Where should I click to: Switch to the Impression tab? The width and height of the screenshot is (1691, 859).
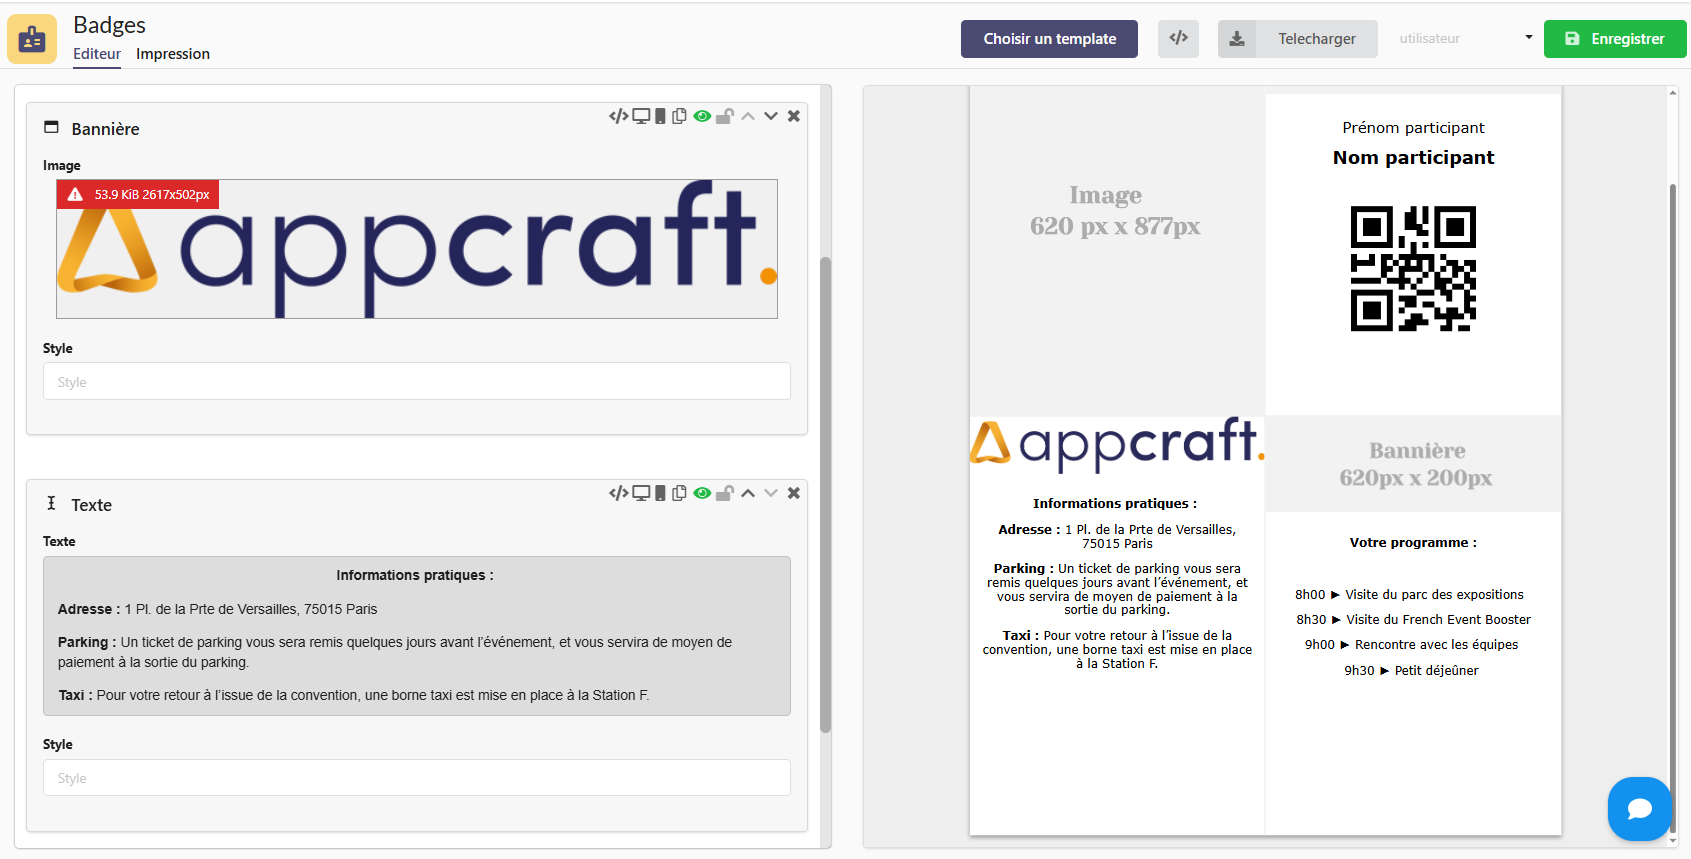click(173, 54)
